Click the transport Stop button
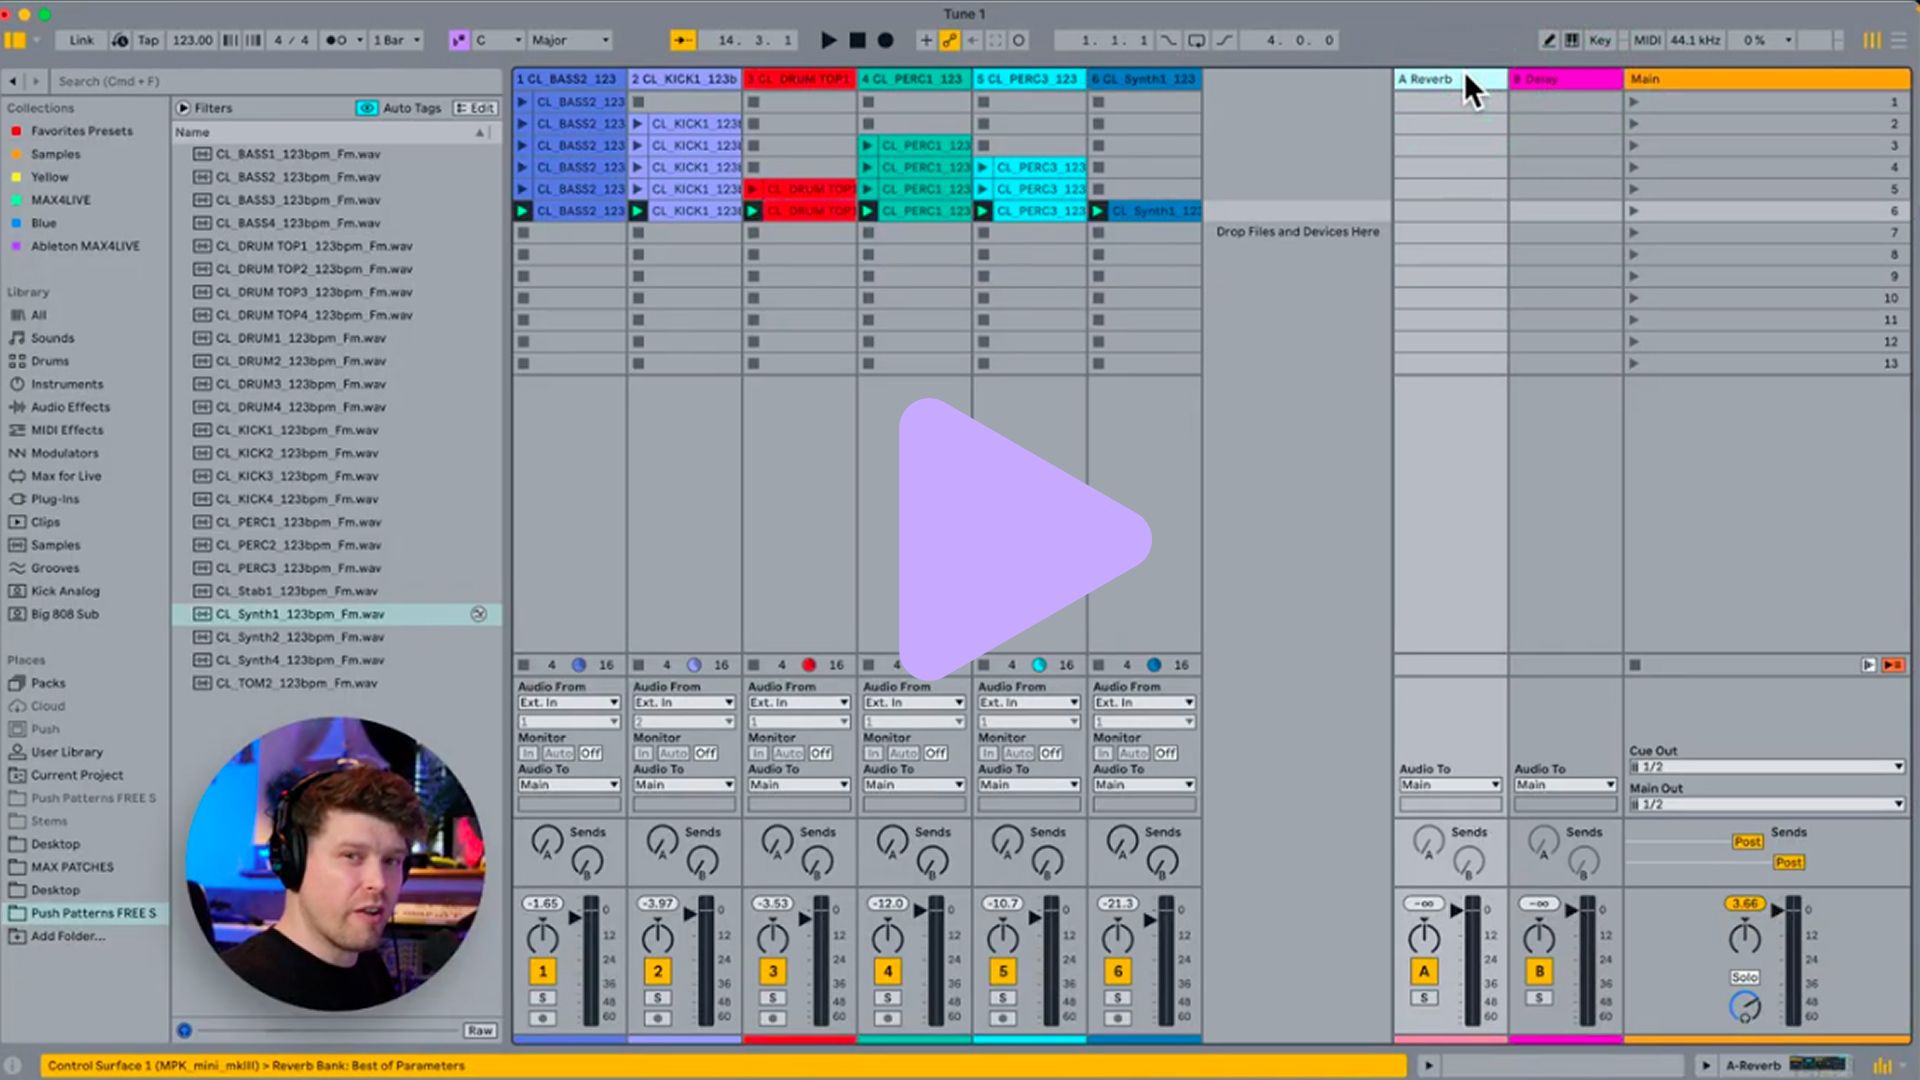Image resolution: width=1920 pixels, height=1080 pixels. tap(857, 40)
